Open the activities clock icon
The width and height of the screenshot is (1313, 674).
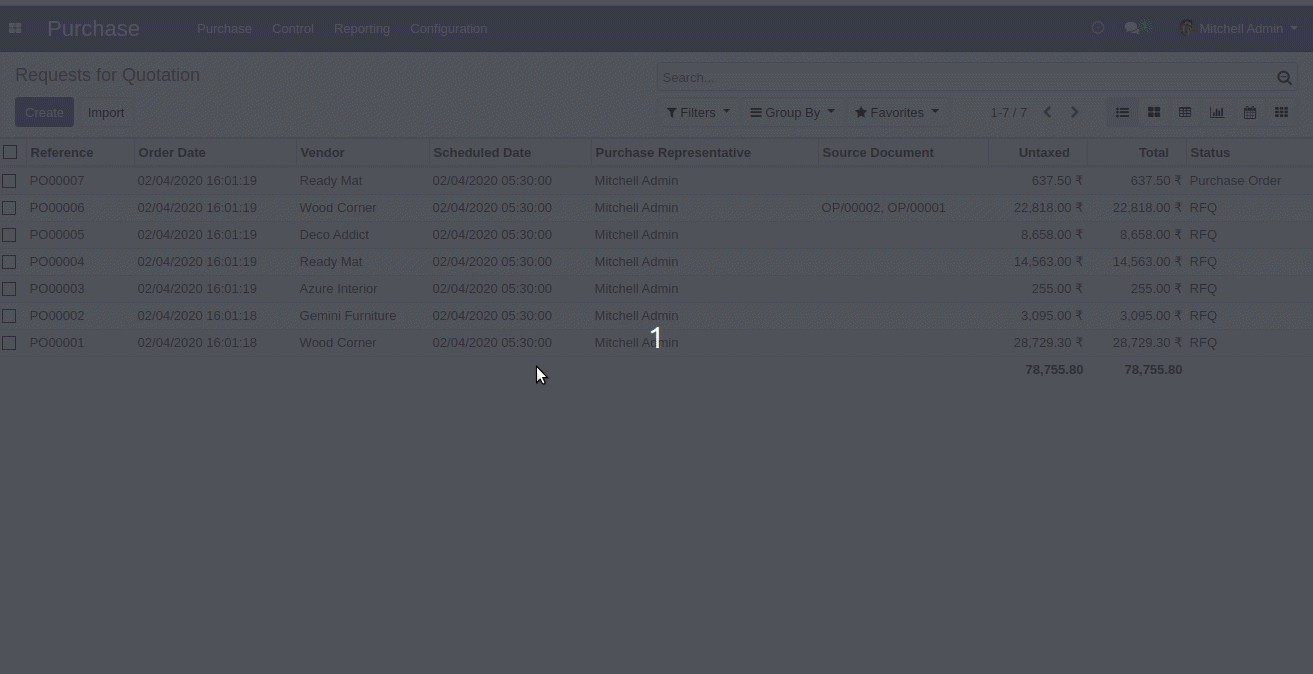click(x=1098, y=28)
